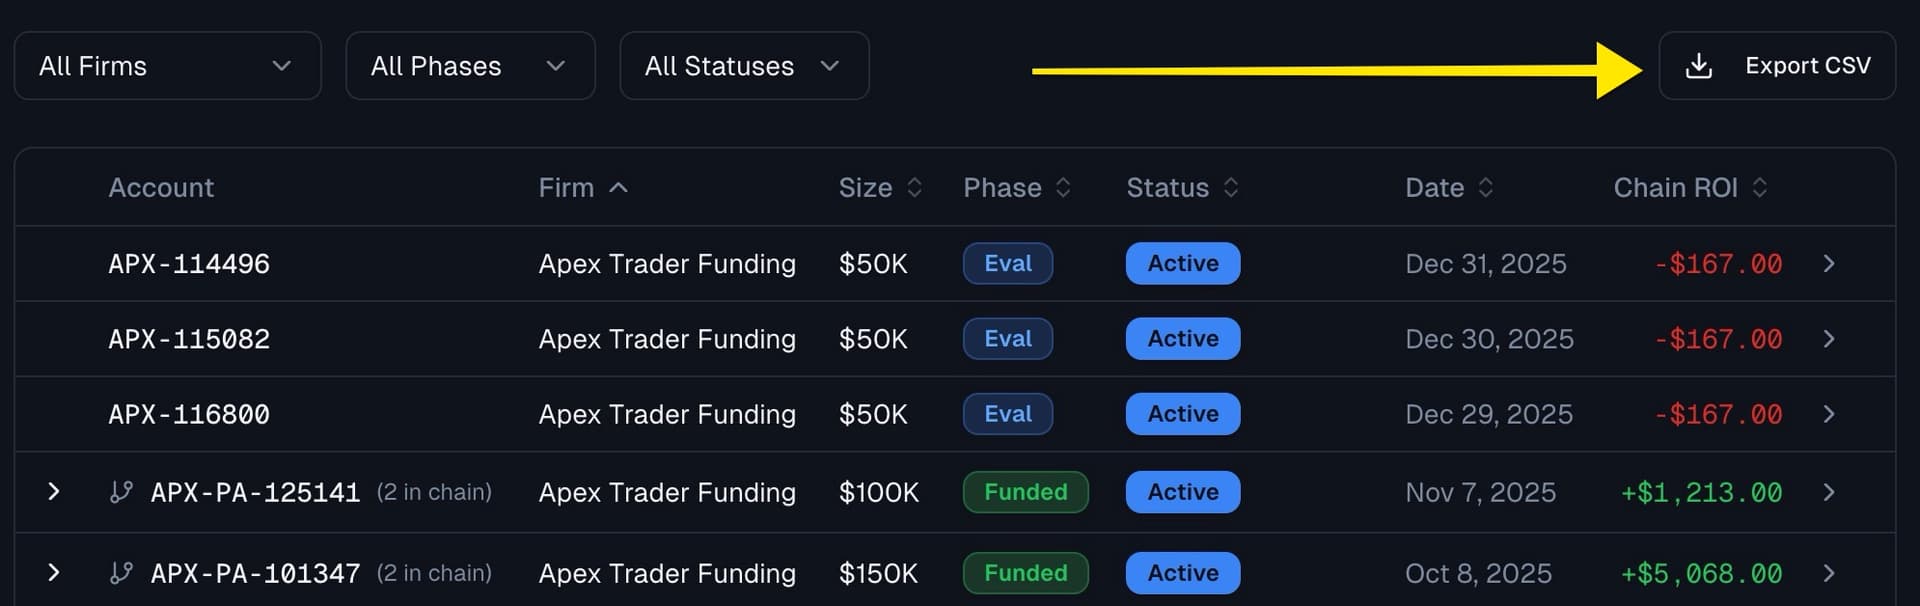Click the ascending sort arrow on Firm column
Screen dimensions: 1920x606
click(620, 187)
